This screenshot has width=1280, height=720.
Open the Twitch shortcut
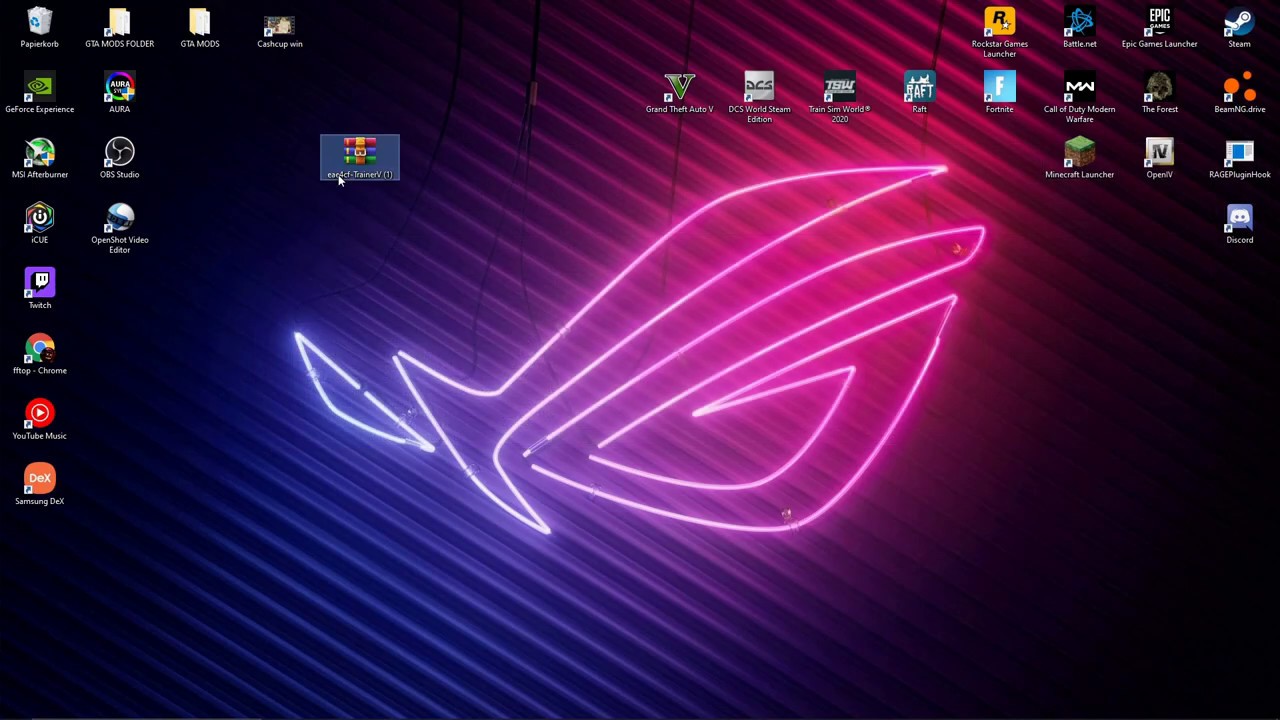(39, 288)
